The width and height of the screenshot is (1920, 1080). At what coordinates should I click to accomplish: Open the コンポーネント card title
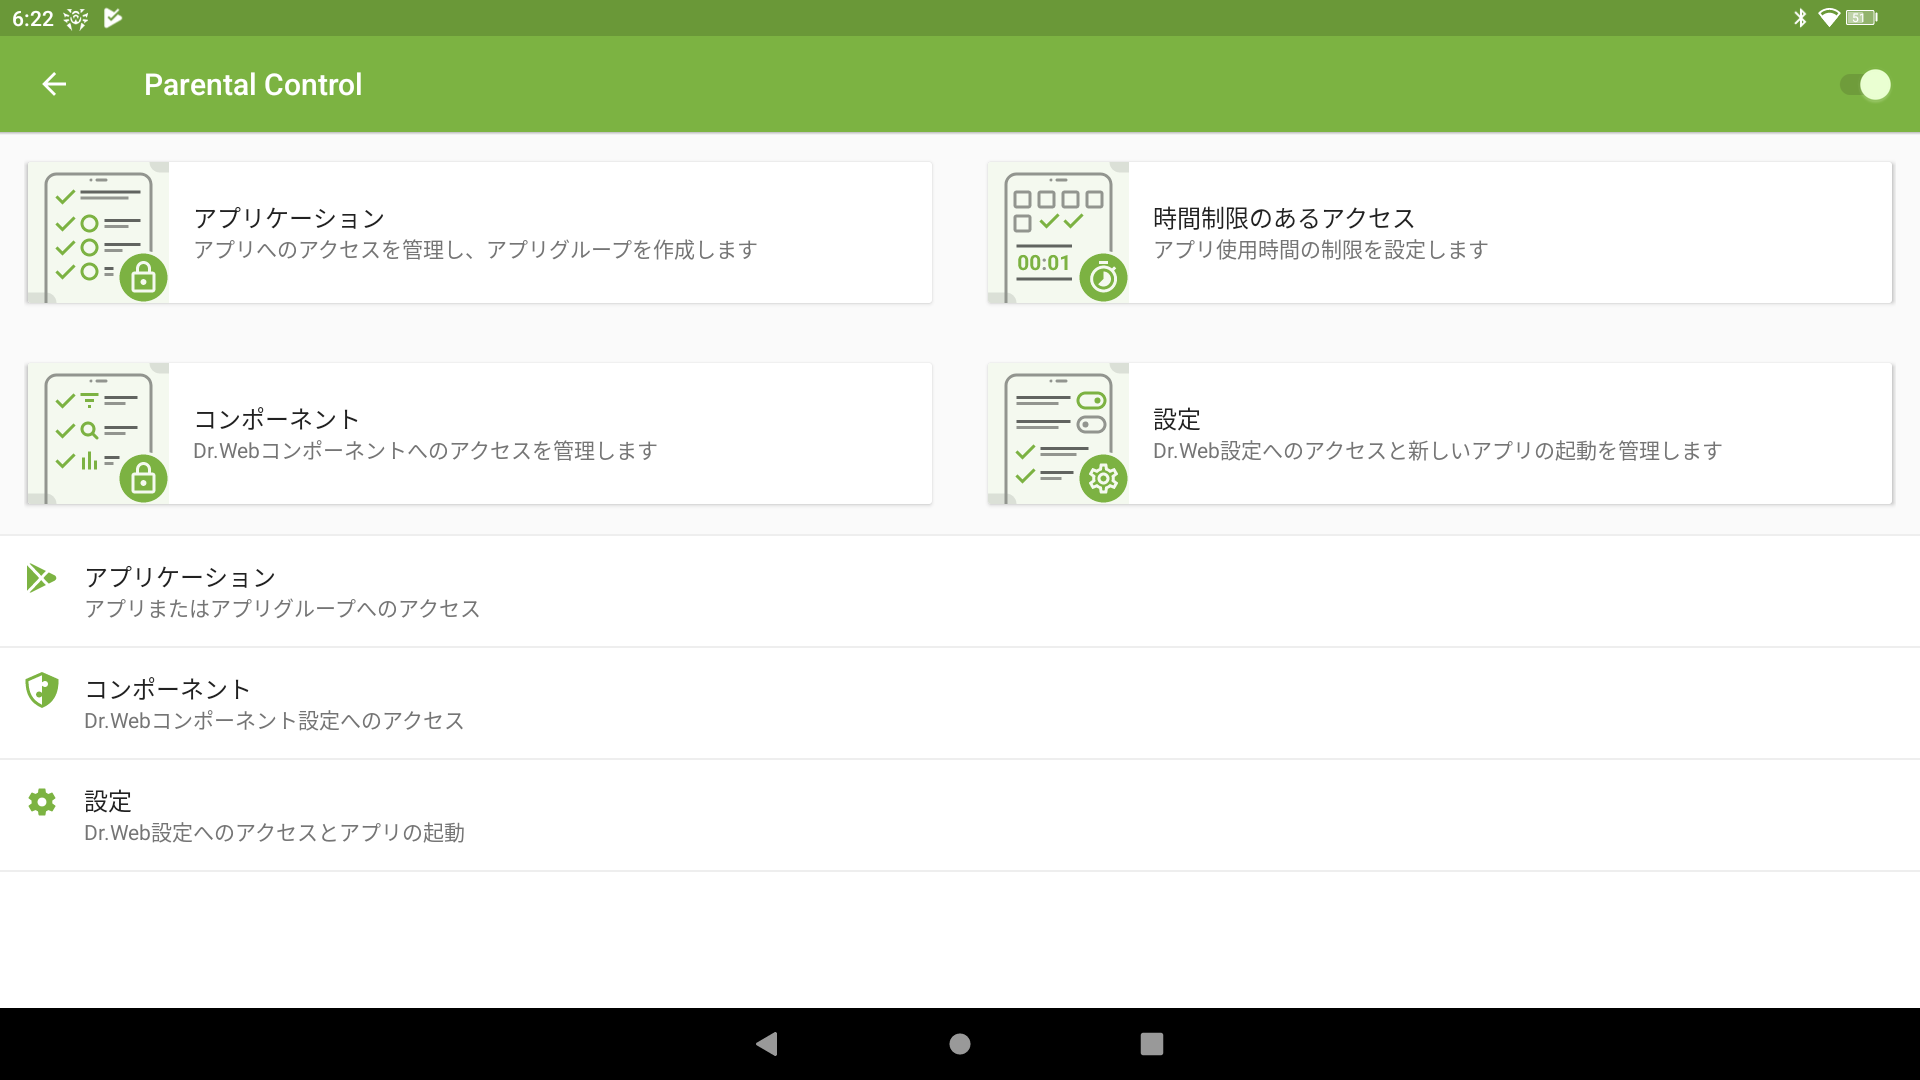pos(276,419)
